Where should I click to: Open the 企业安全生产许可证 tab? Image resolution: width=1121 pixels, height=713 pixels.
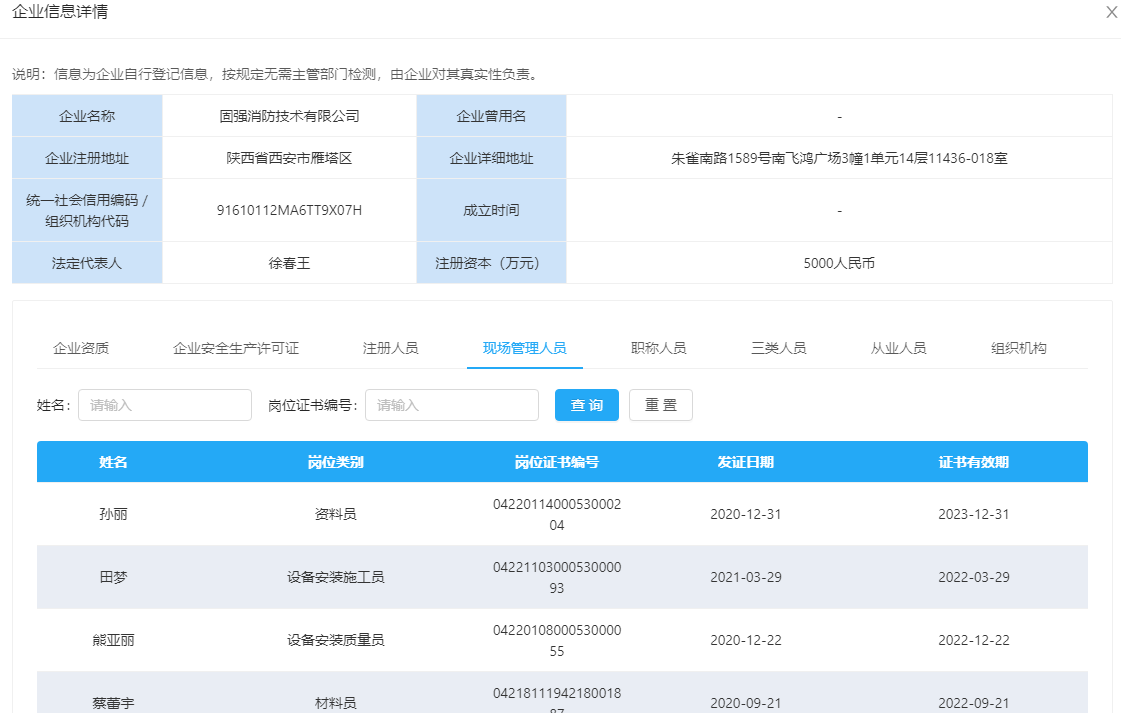(x=236, y=348)
